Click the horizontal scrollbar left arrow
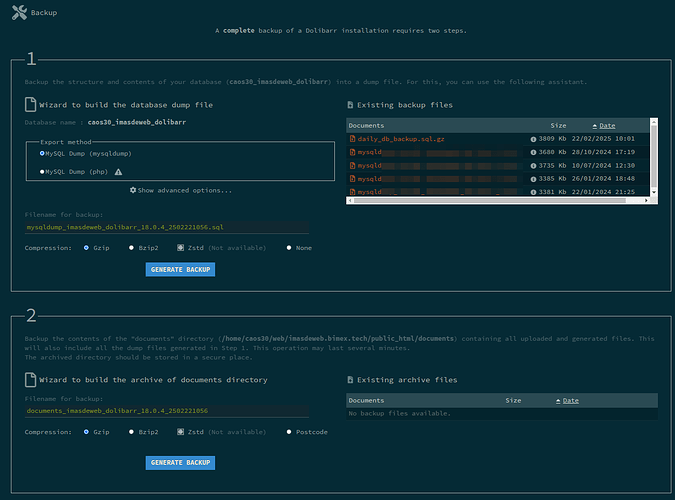Image resolution: width=675 pixels, height=500 pixels. 350,200
